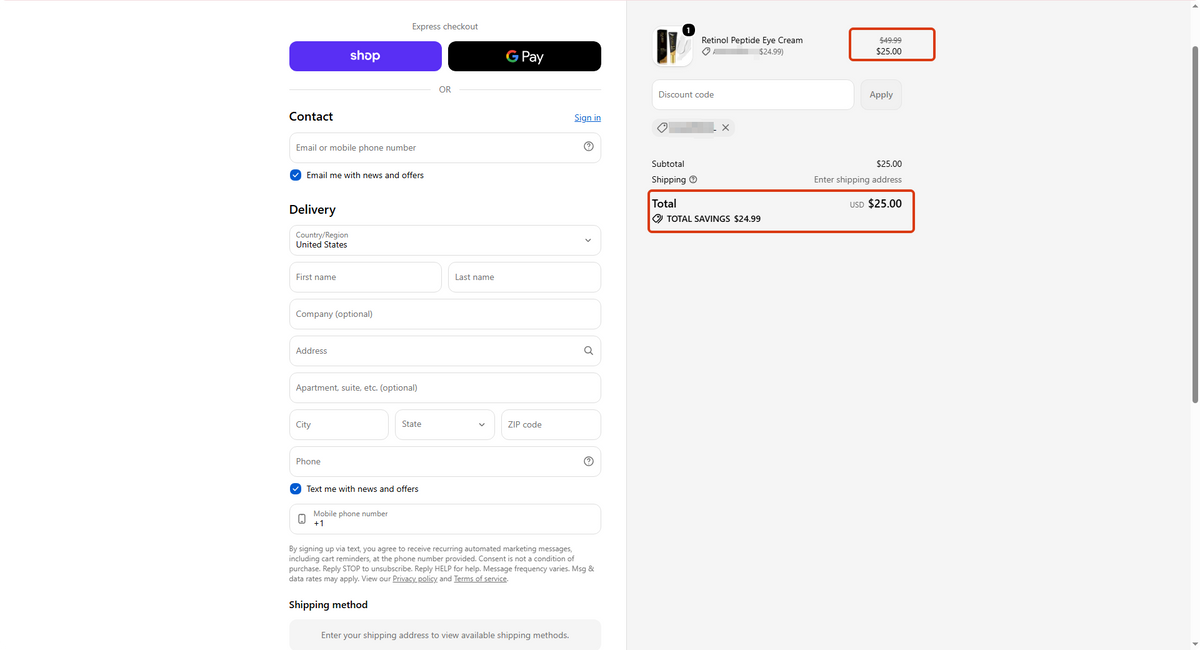Viewport: 1200px width, 650px height.
Task: Open the Country/Region dropdown
Action: [445, 240]
